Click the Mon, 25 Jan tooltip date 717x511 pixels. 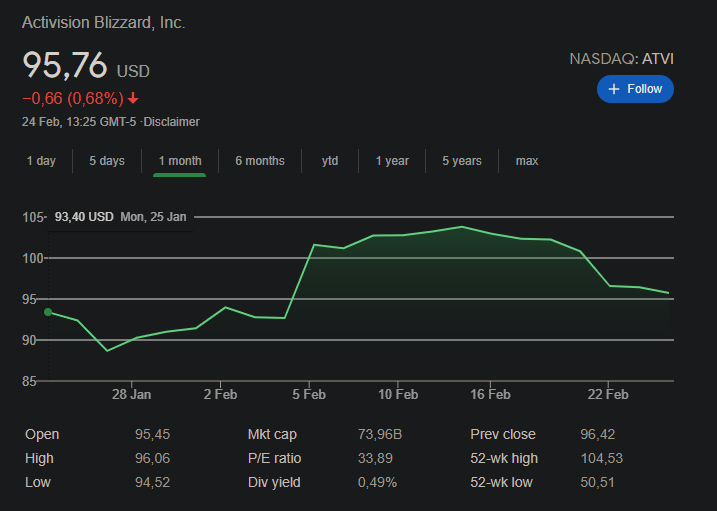(x=153, y=217)
